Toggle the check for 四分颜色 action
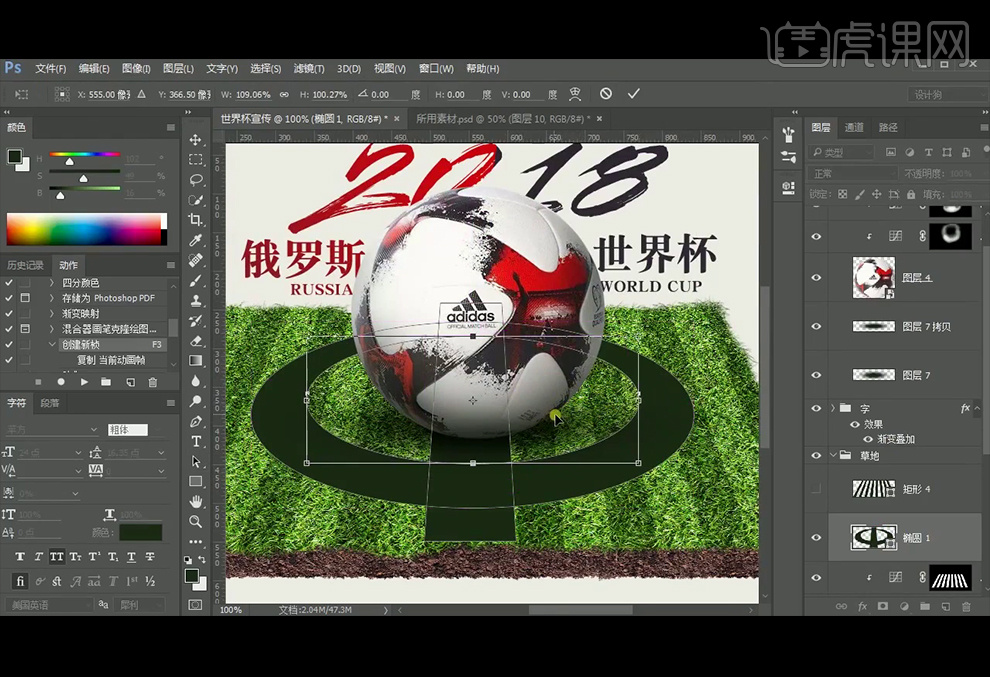This screenshot has height=677, width=990. click(x=9, y=283)
